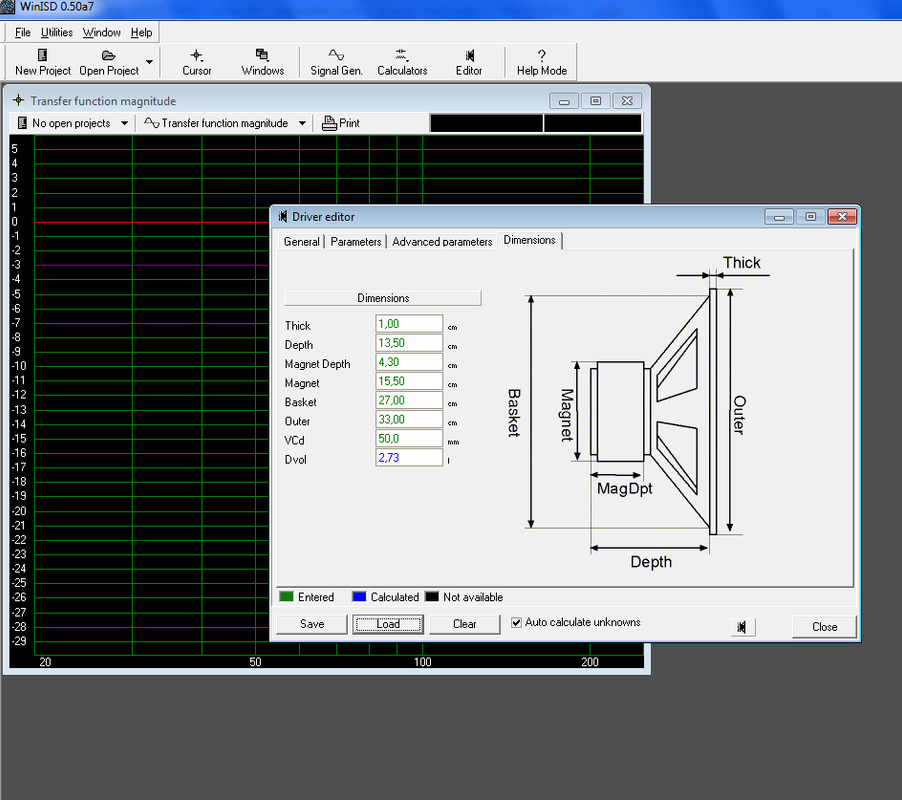This screenshot has width=902, height=800.
Task: Open the Utilities menu
Action: (56, 32)
